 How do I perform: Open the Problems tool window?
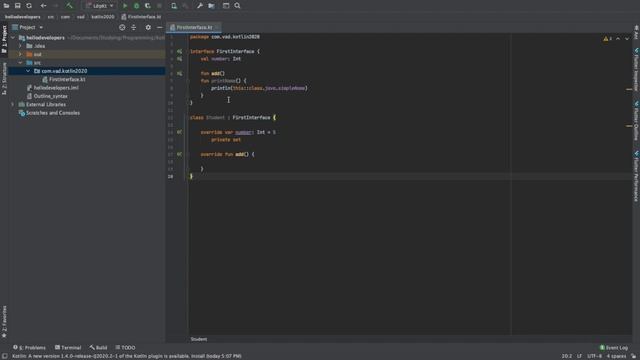click(x=29, y=348)
